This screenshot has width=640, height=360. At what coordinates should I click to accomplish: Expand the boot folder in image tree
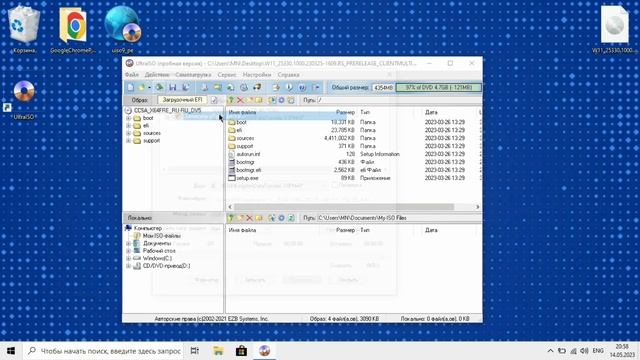click(128, 118)
